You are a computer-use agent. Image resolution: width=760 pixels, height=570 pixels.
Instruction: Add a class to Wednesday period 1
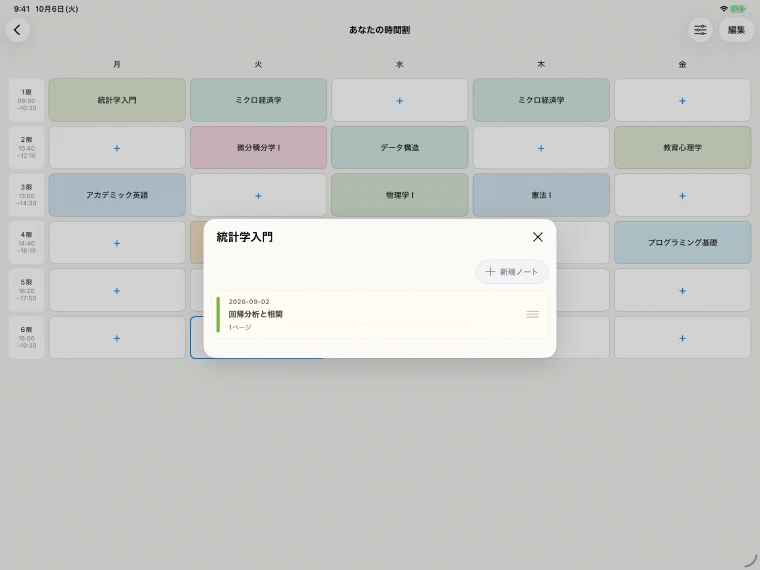pos(399,100)
